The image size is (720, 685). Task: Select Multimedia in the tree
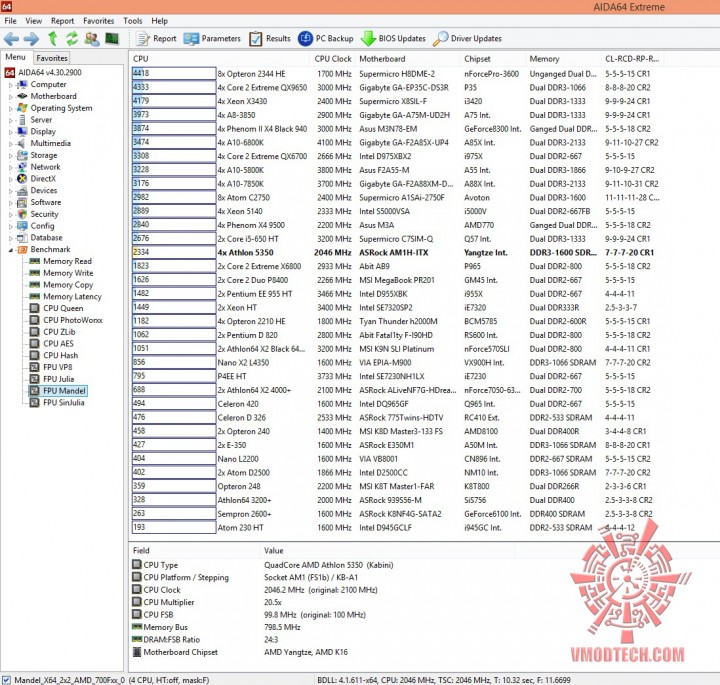click(51, 143)
